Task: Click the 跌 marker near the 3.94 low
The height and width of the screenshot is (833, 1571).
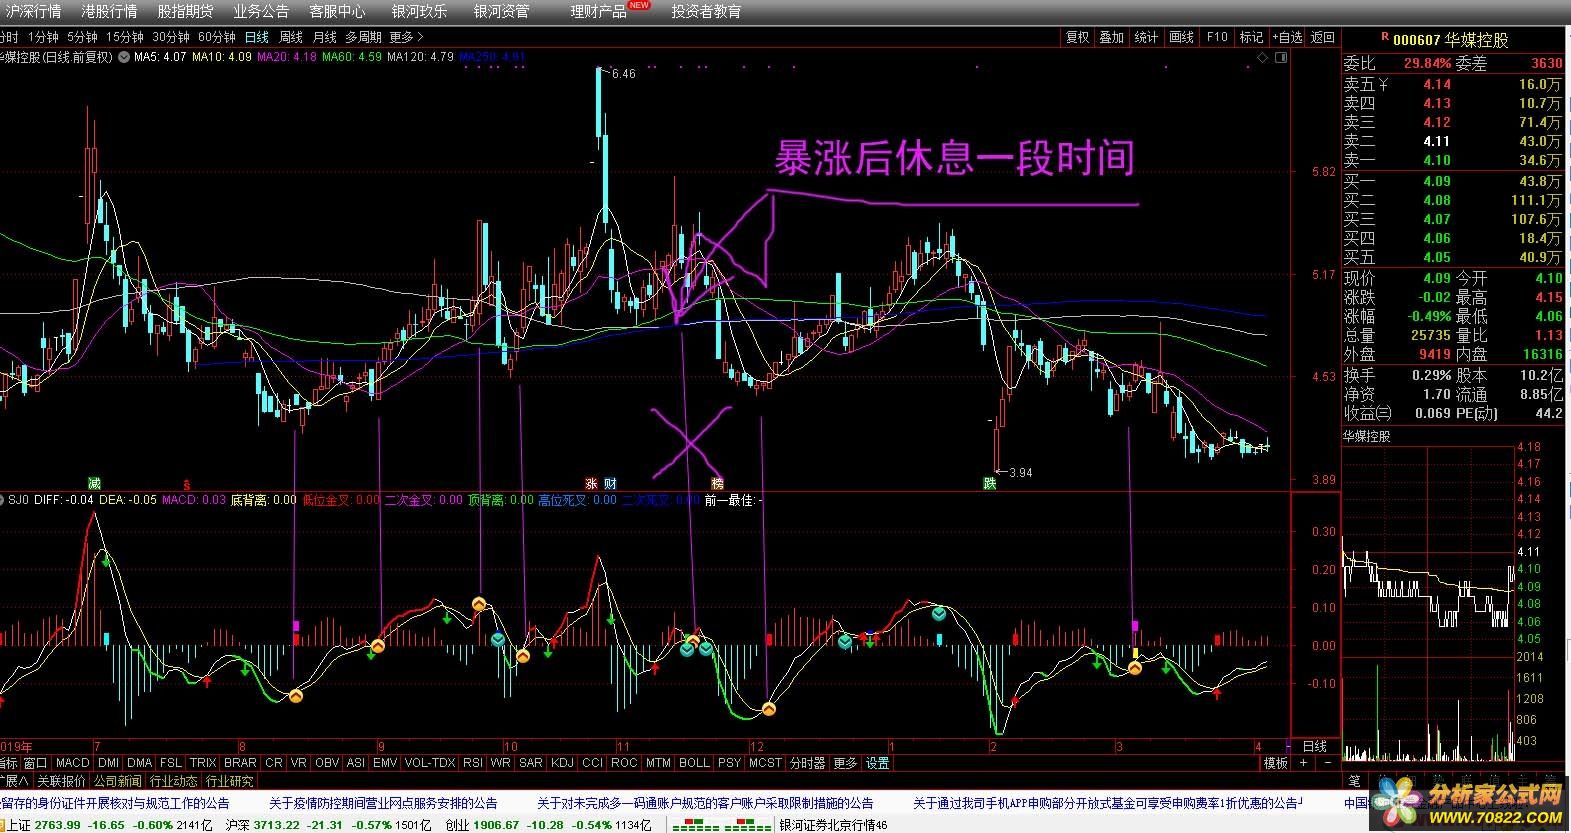Action: click(990, 484)
